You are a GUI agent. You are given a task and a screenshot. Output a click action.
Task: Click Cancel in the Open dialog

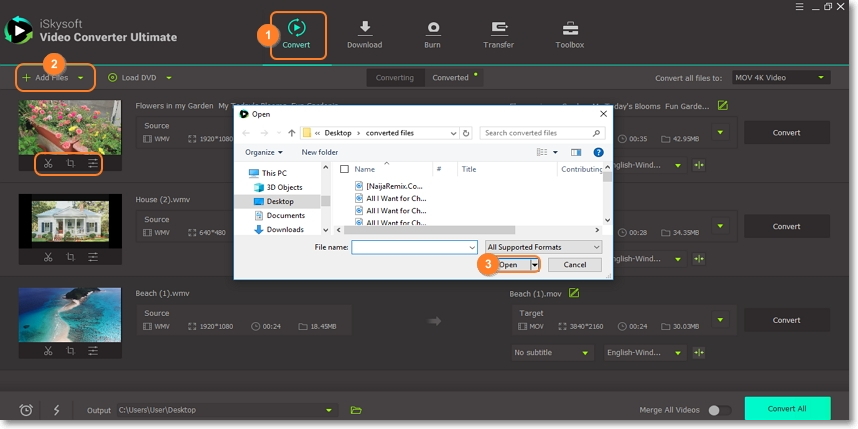pyautogui.click(x=574, y=265)
